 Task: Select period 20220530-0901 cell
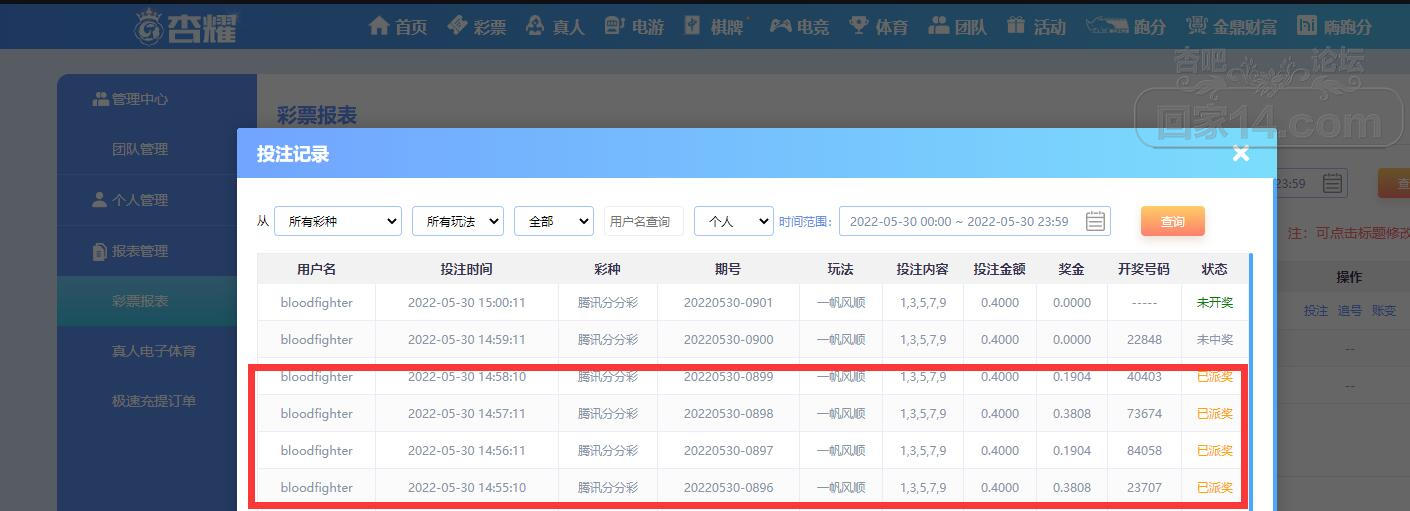[728, 302]
